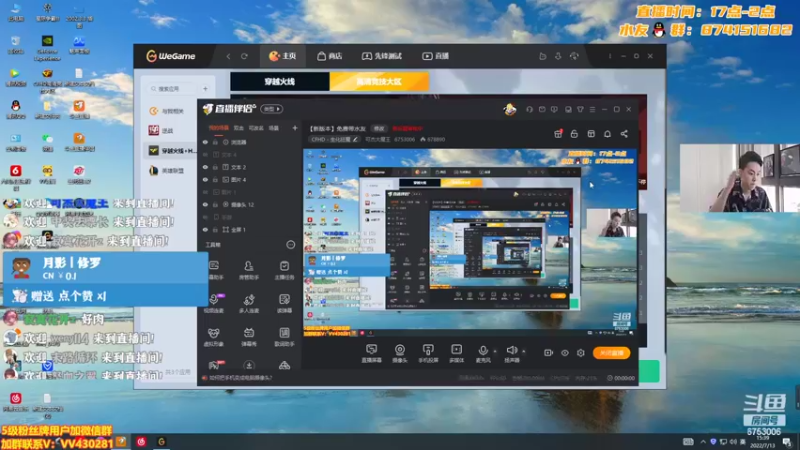
Task: Open the notification bell in streaming app
Action: (x=607, y=134)
